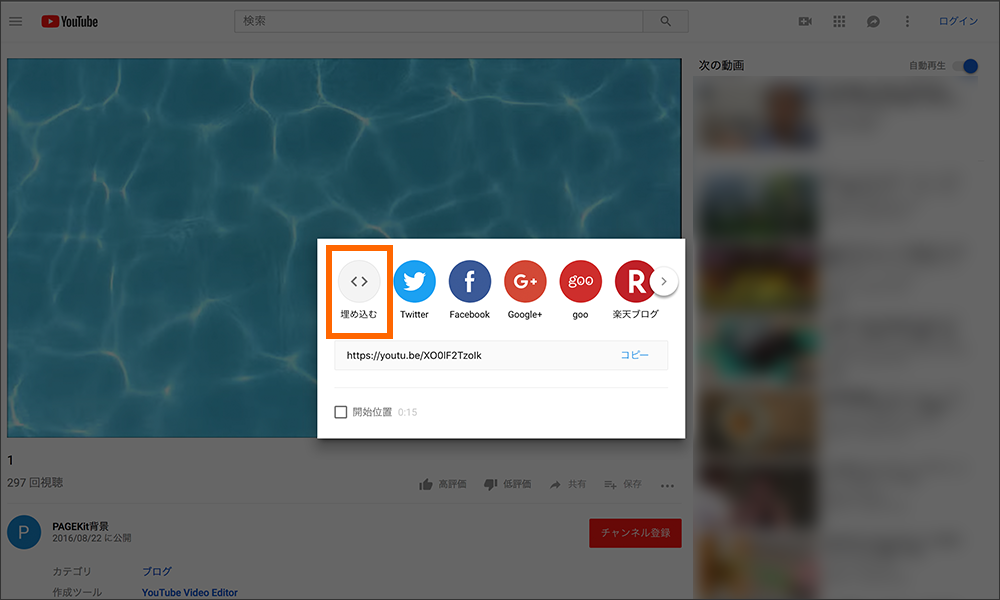The image size is (1000, 600).
Task: Save the video with 保存 button
Action: pos(623,485)
